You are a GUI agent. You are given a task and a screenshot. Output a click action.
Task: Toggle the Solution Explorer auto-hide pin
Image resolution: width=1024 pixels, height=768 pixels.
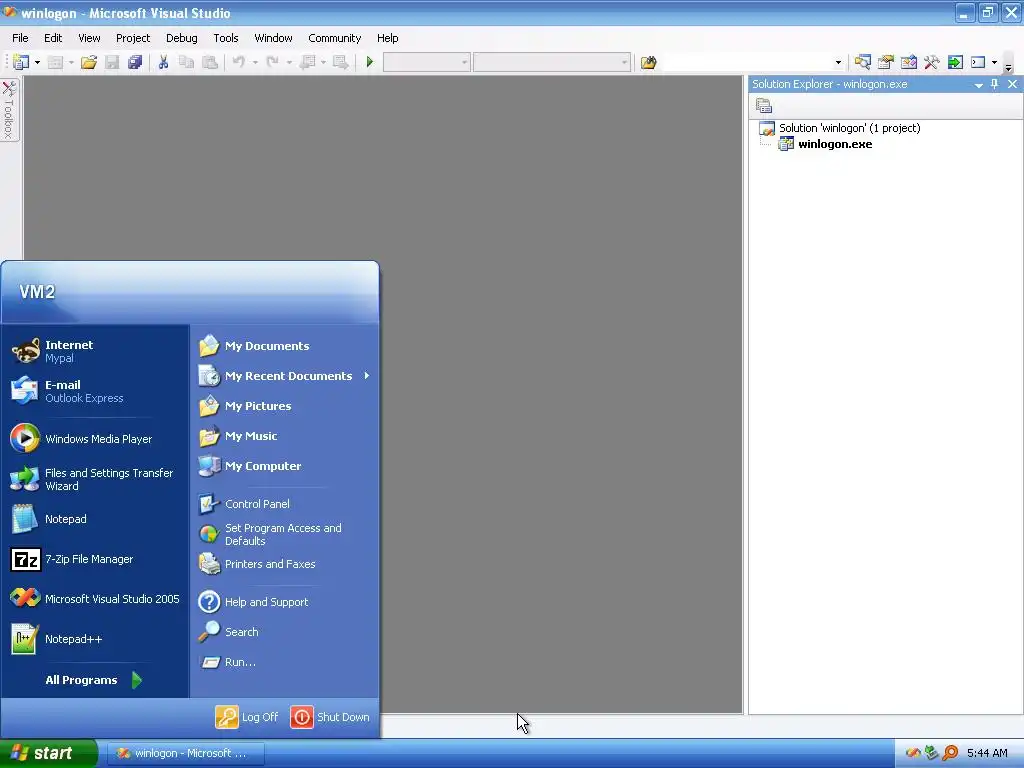(995, 84)
